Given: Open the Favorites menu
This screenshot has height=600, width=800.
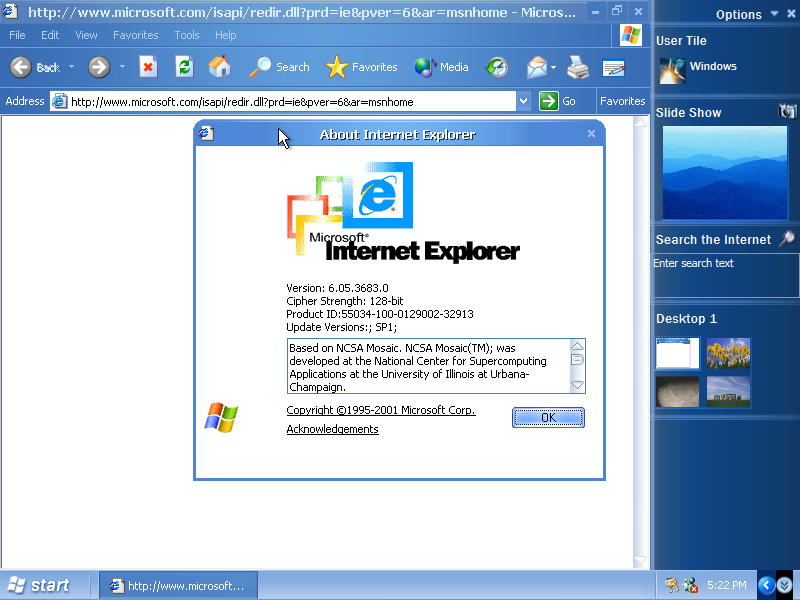Looking at the screenshot, I should pyautogui.click(x=135, y=35).
